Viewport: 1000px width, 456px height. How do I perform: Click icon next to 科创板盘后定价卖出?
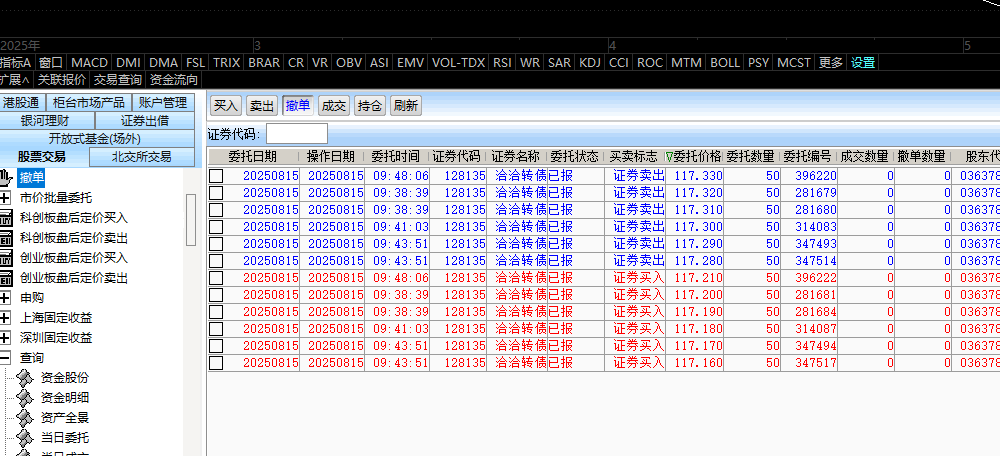(6, 237)
